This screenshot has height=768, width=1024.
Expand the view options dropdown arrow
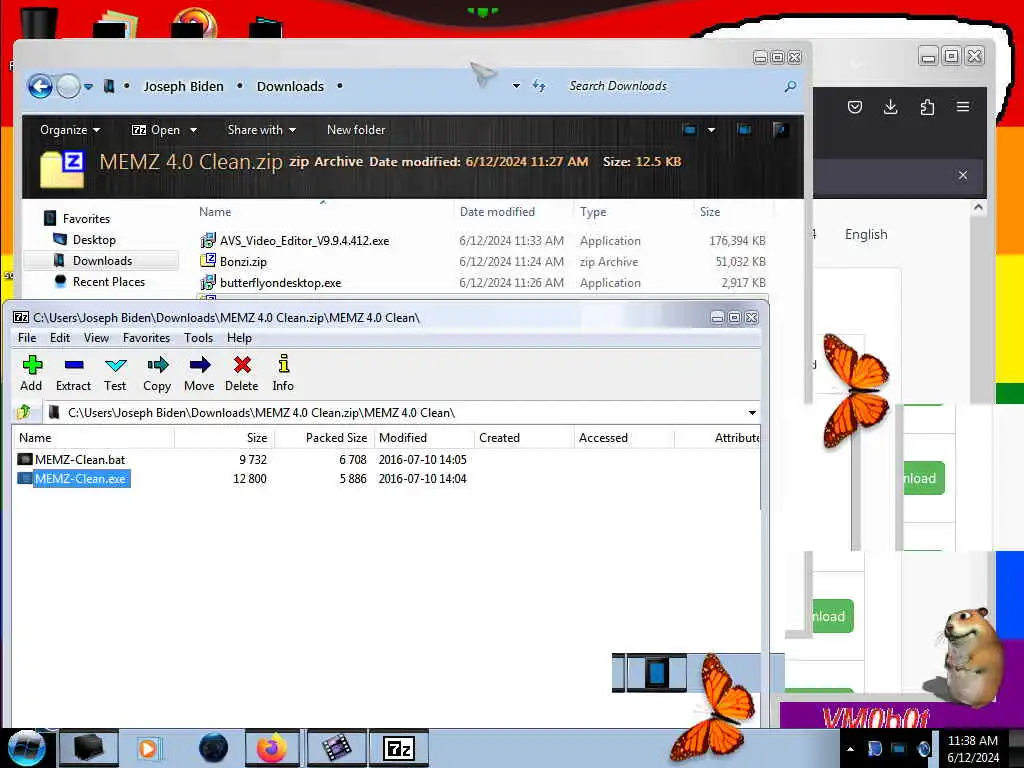coord(711,130)
